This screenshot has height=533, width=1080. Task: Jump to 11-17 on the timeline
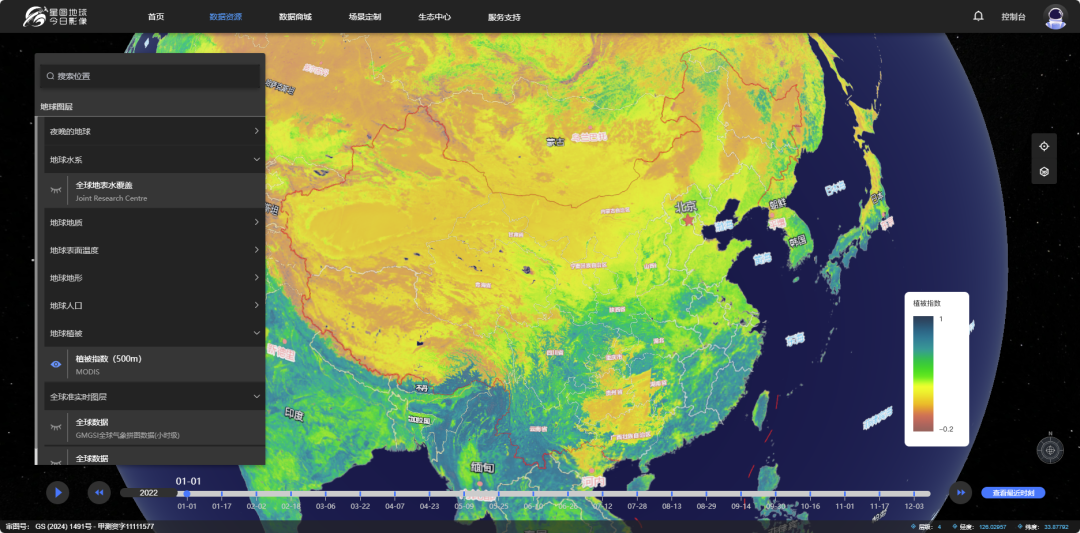click(880, 506)
